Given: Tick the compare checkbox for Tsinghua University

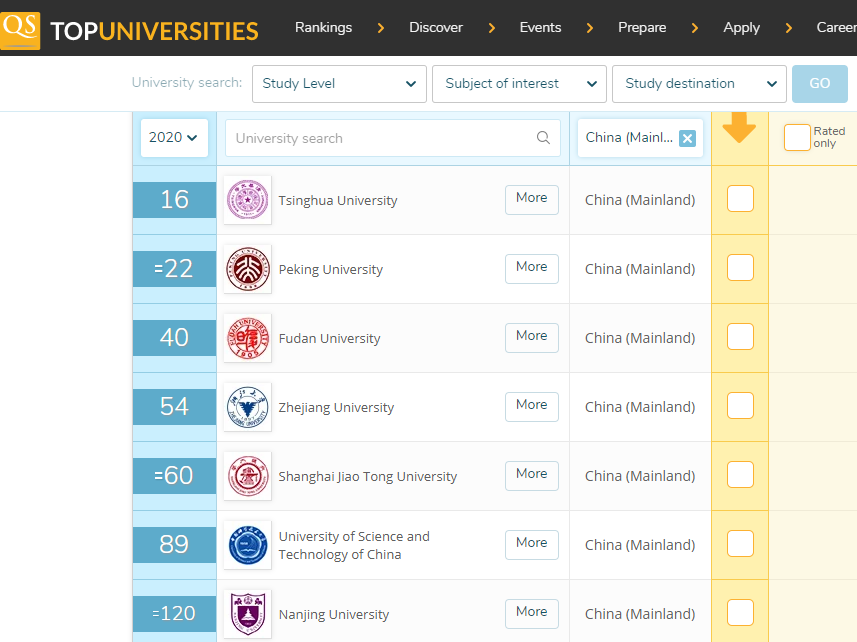Looking at the screenshot, I should [x=740, y=198].
